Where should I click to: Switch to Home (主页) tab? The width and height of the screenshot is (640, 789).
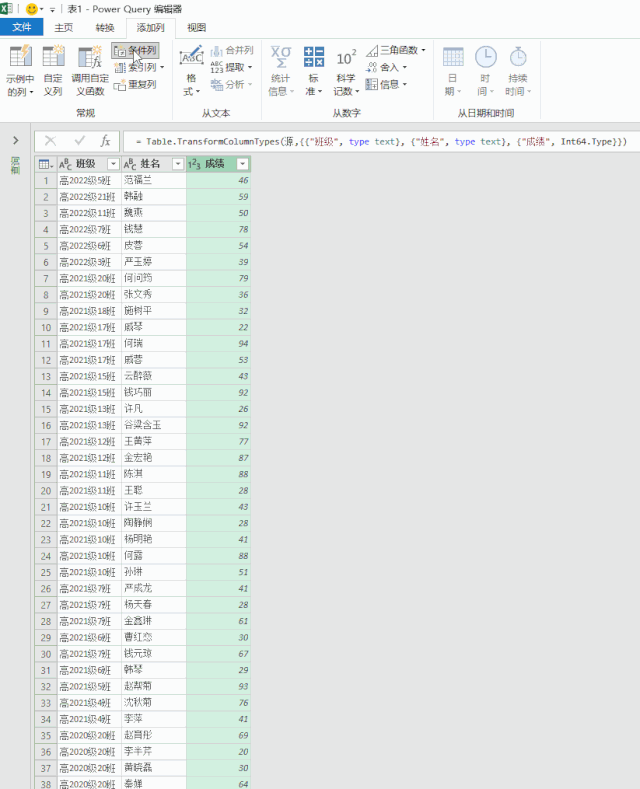coord(63,28)
